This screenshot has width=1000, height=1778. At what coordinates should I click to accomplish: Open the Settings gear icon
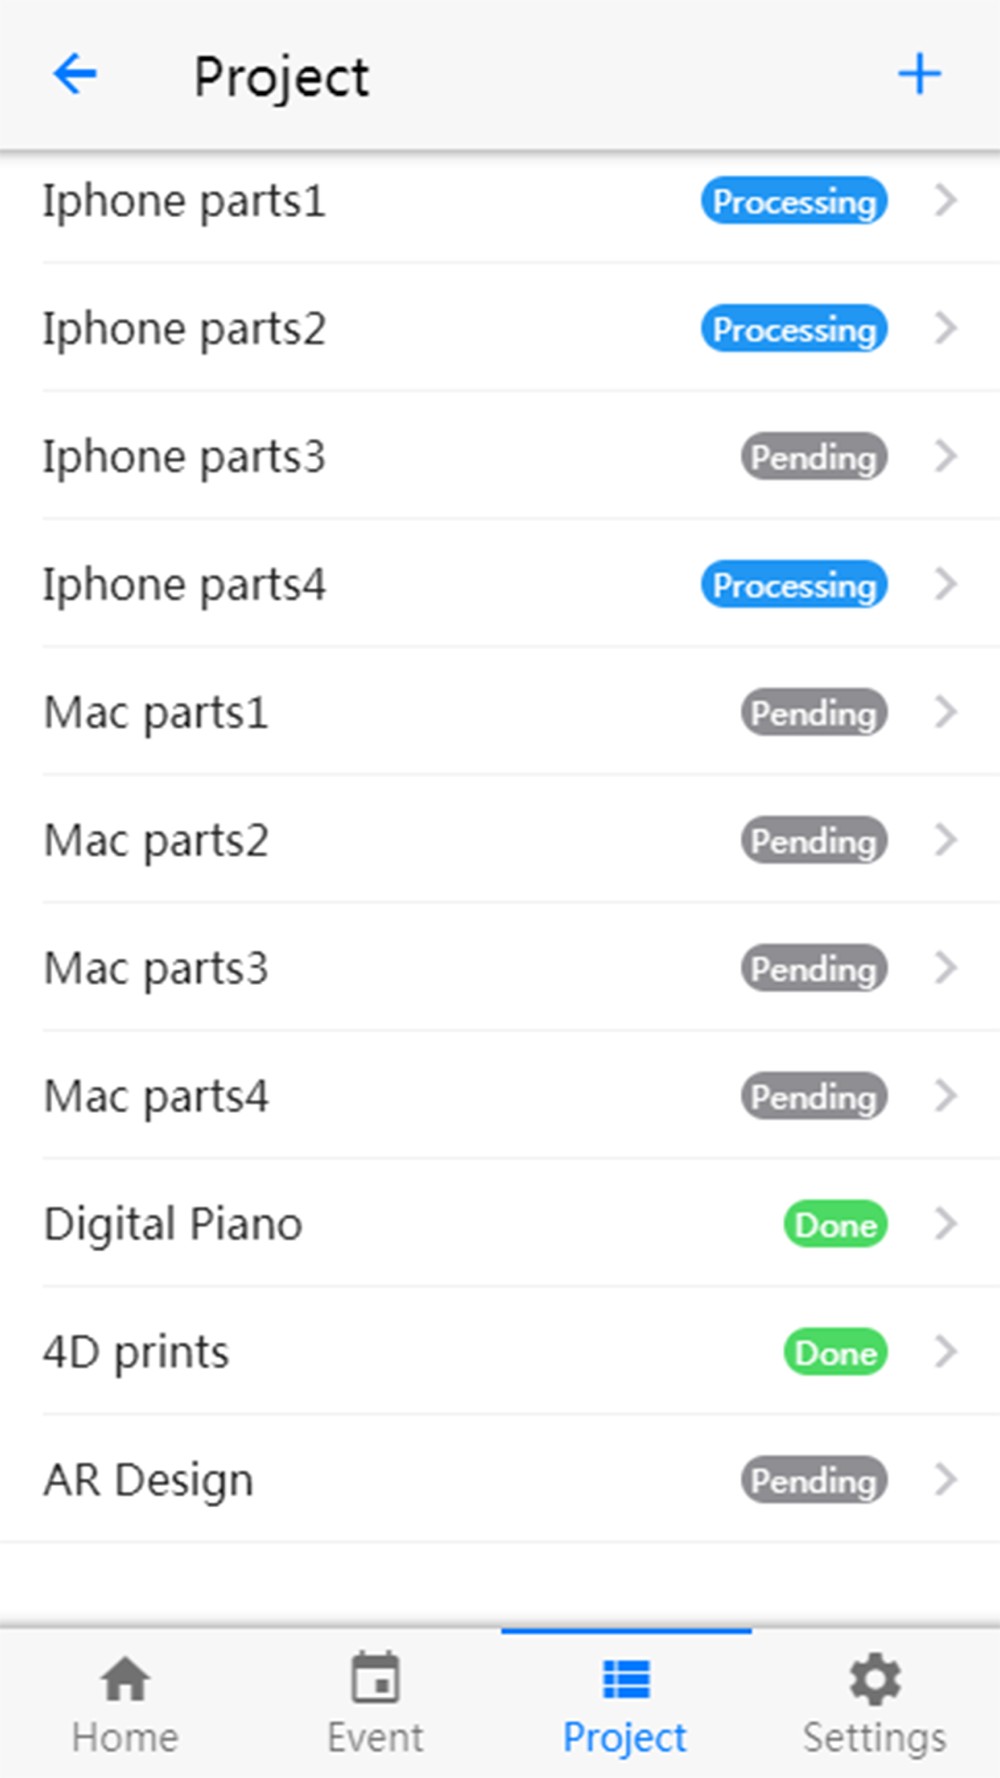coord(875,1678)
